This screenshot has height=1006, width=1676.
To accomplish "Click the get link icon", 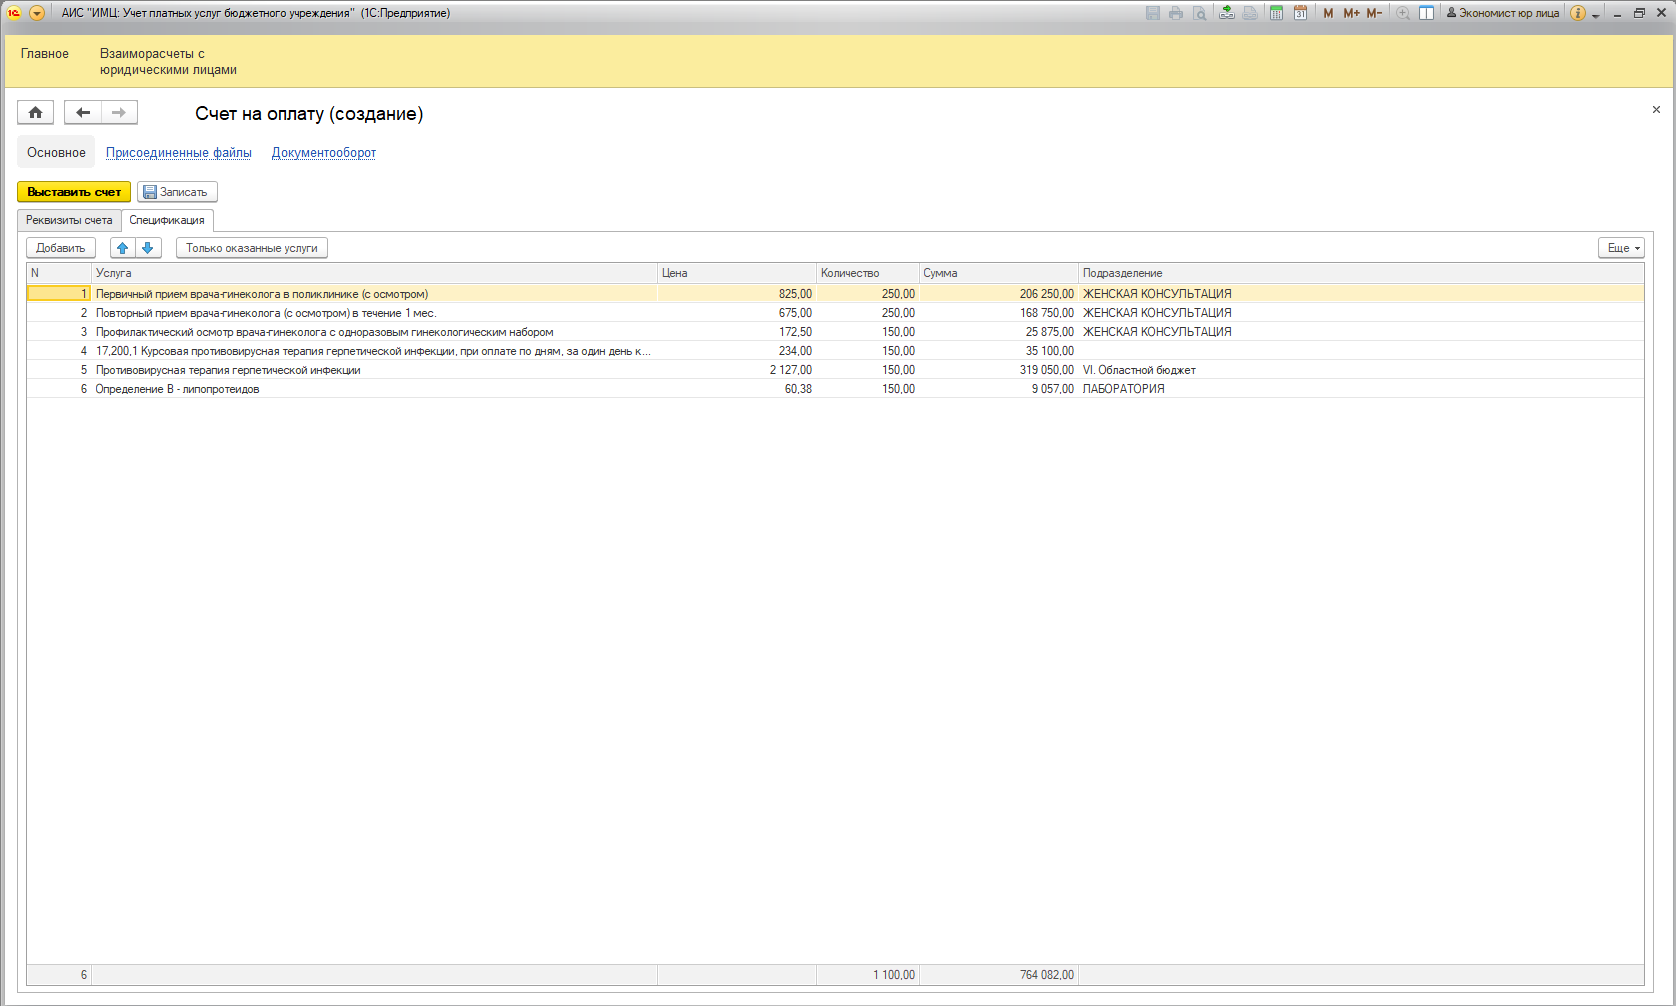I will coord(1226,13).
